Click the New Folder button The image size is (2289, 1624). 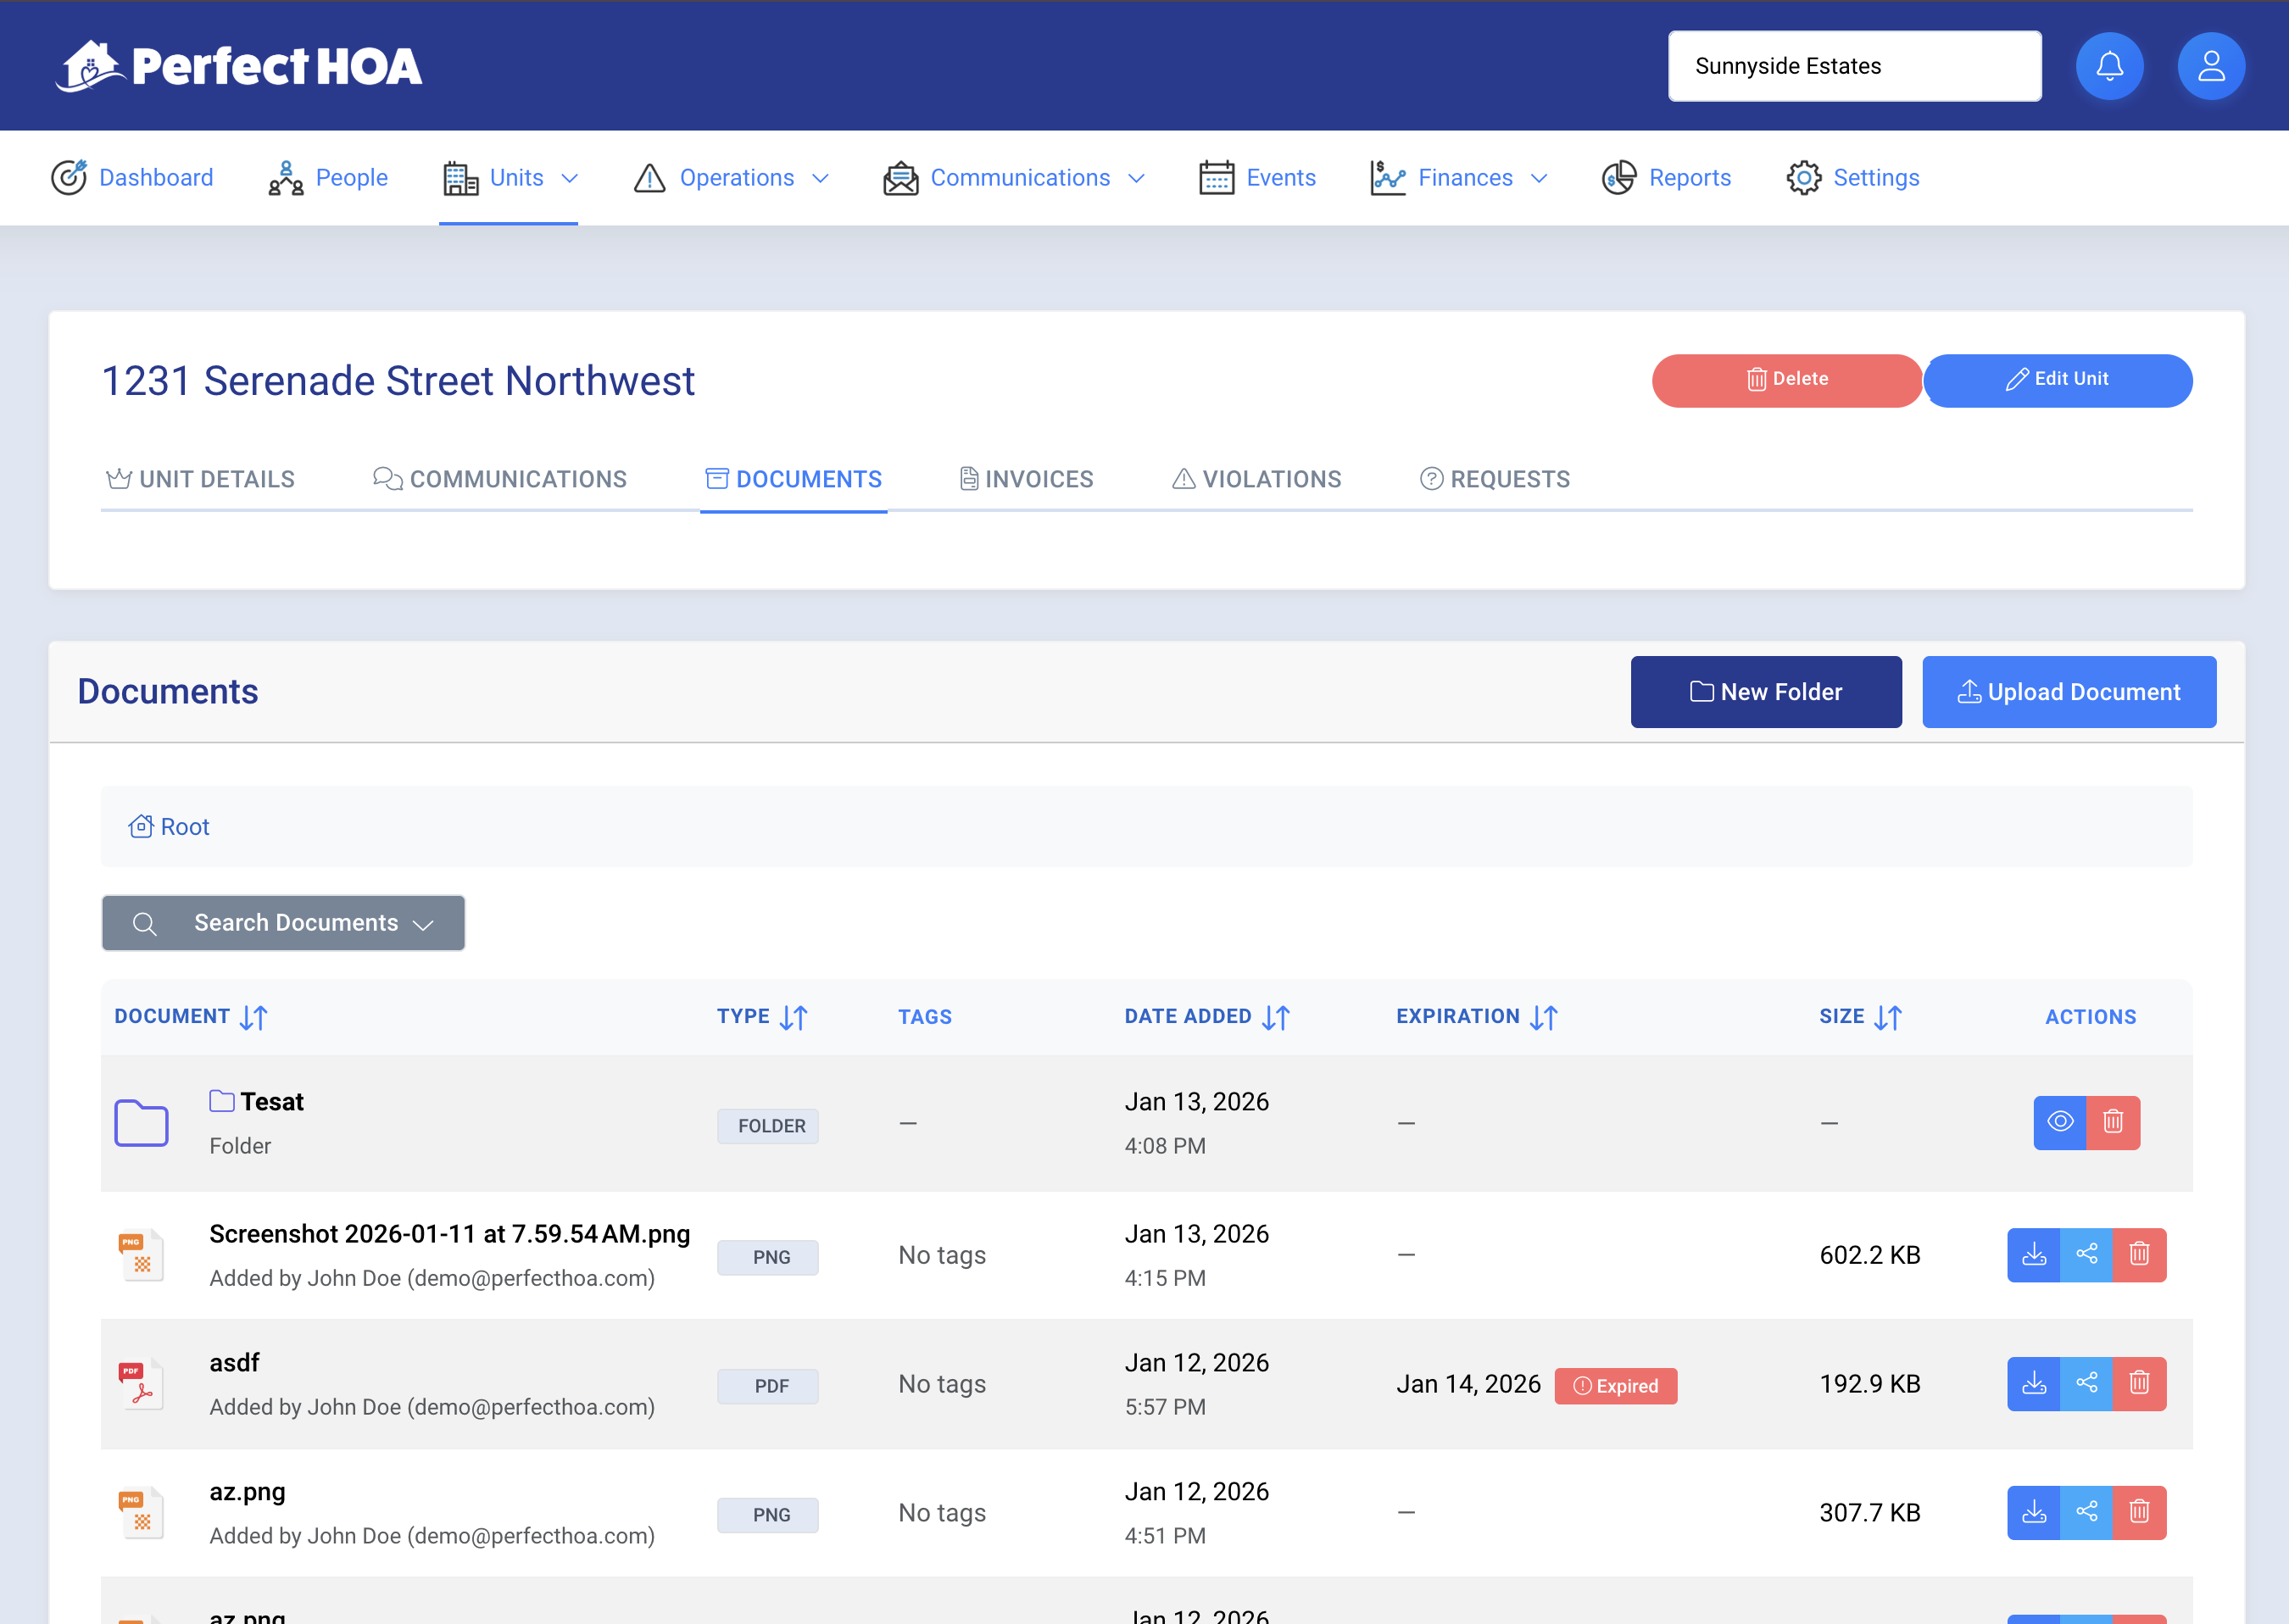pyautogui.click(x=1765, y=692)
